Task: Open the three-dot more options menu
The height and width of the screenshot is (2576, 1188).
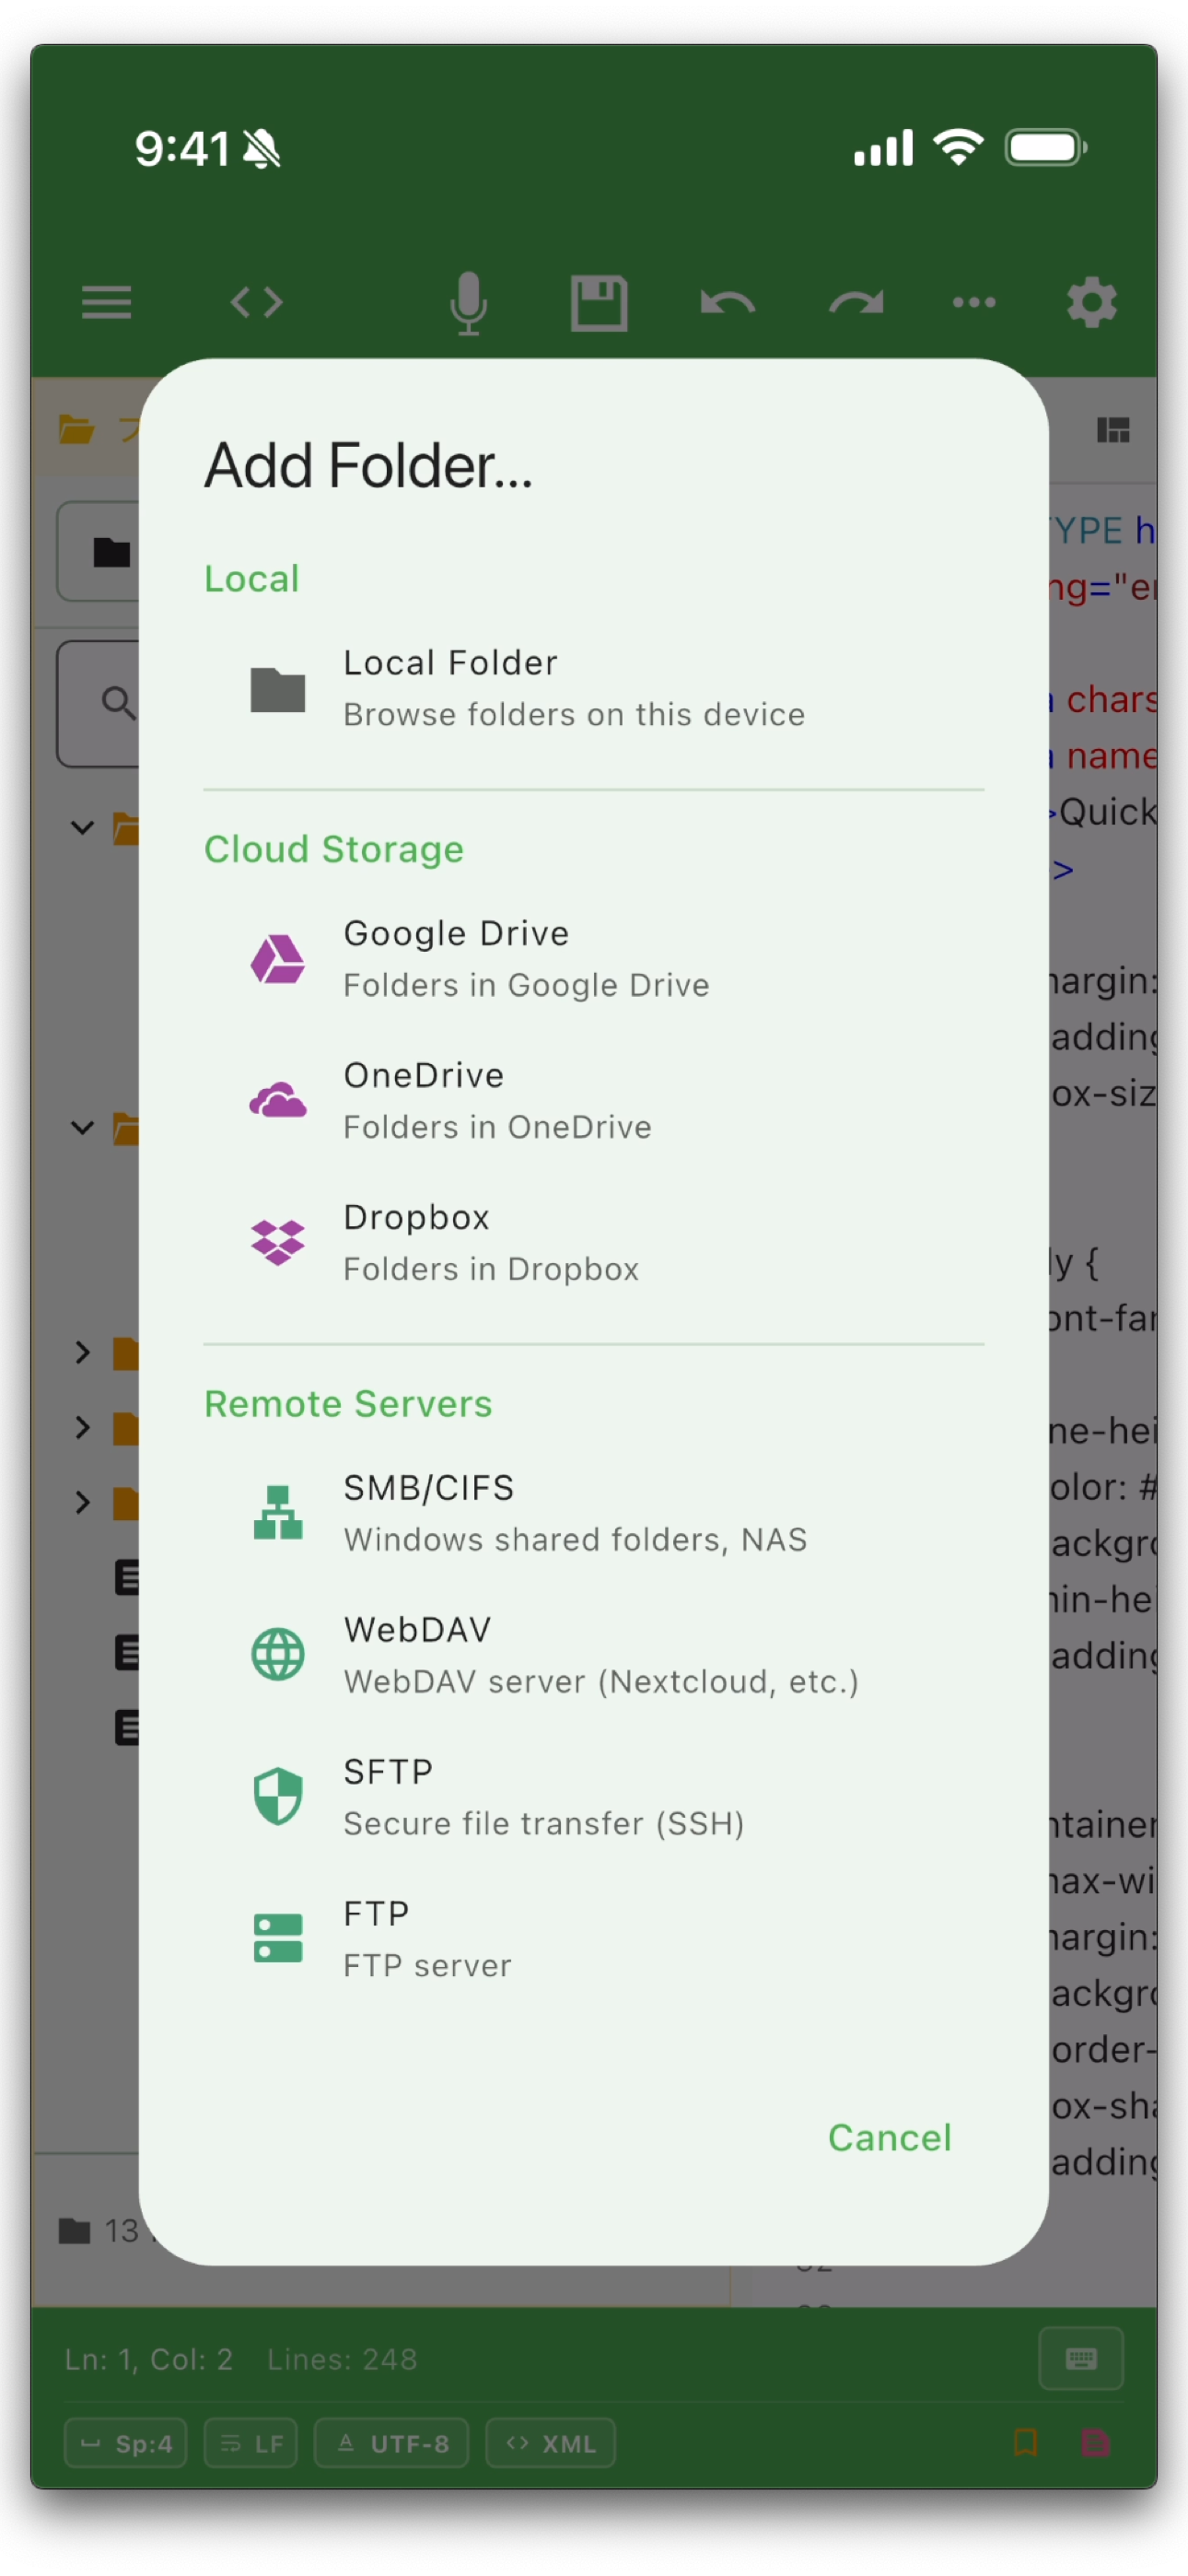Action: pos(974,302)
